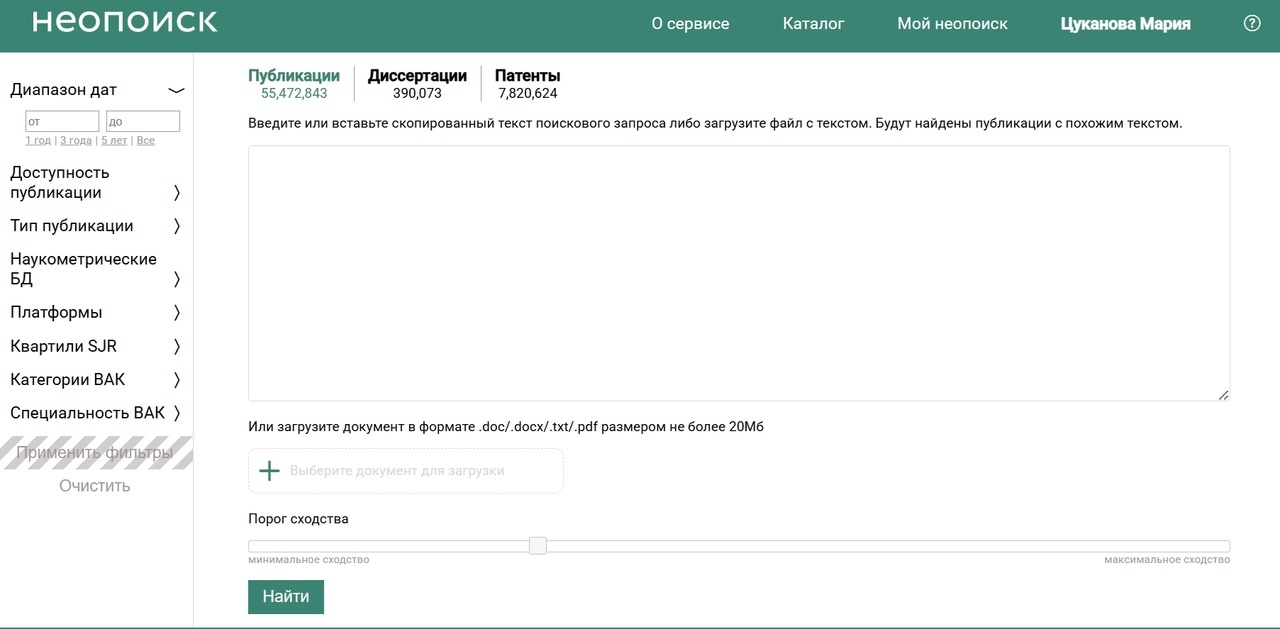Select the 1 год date range link
Viewport: 1280px width, 629px height.
coord(38,140)
